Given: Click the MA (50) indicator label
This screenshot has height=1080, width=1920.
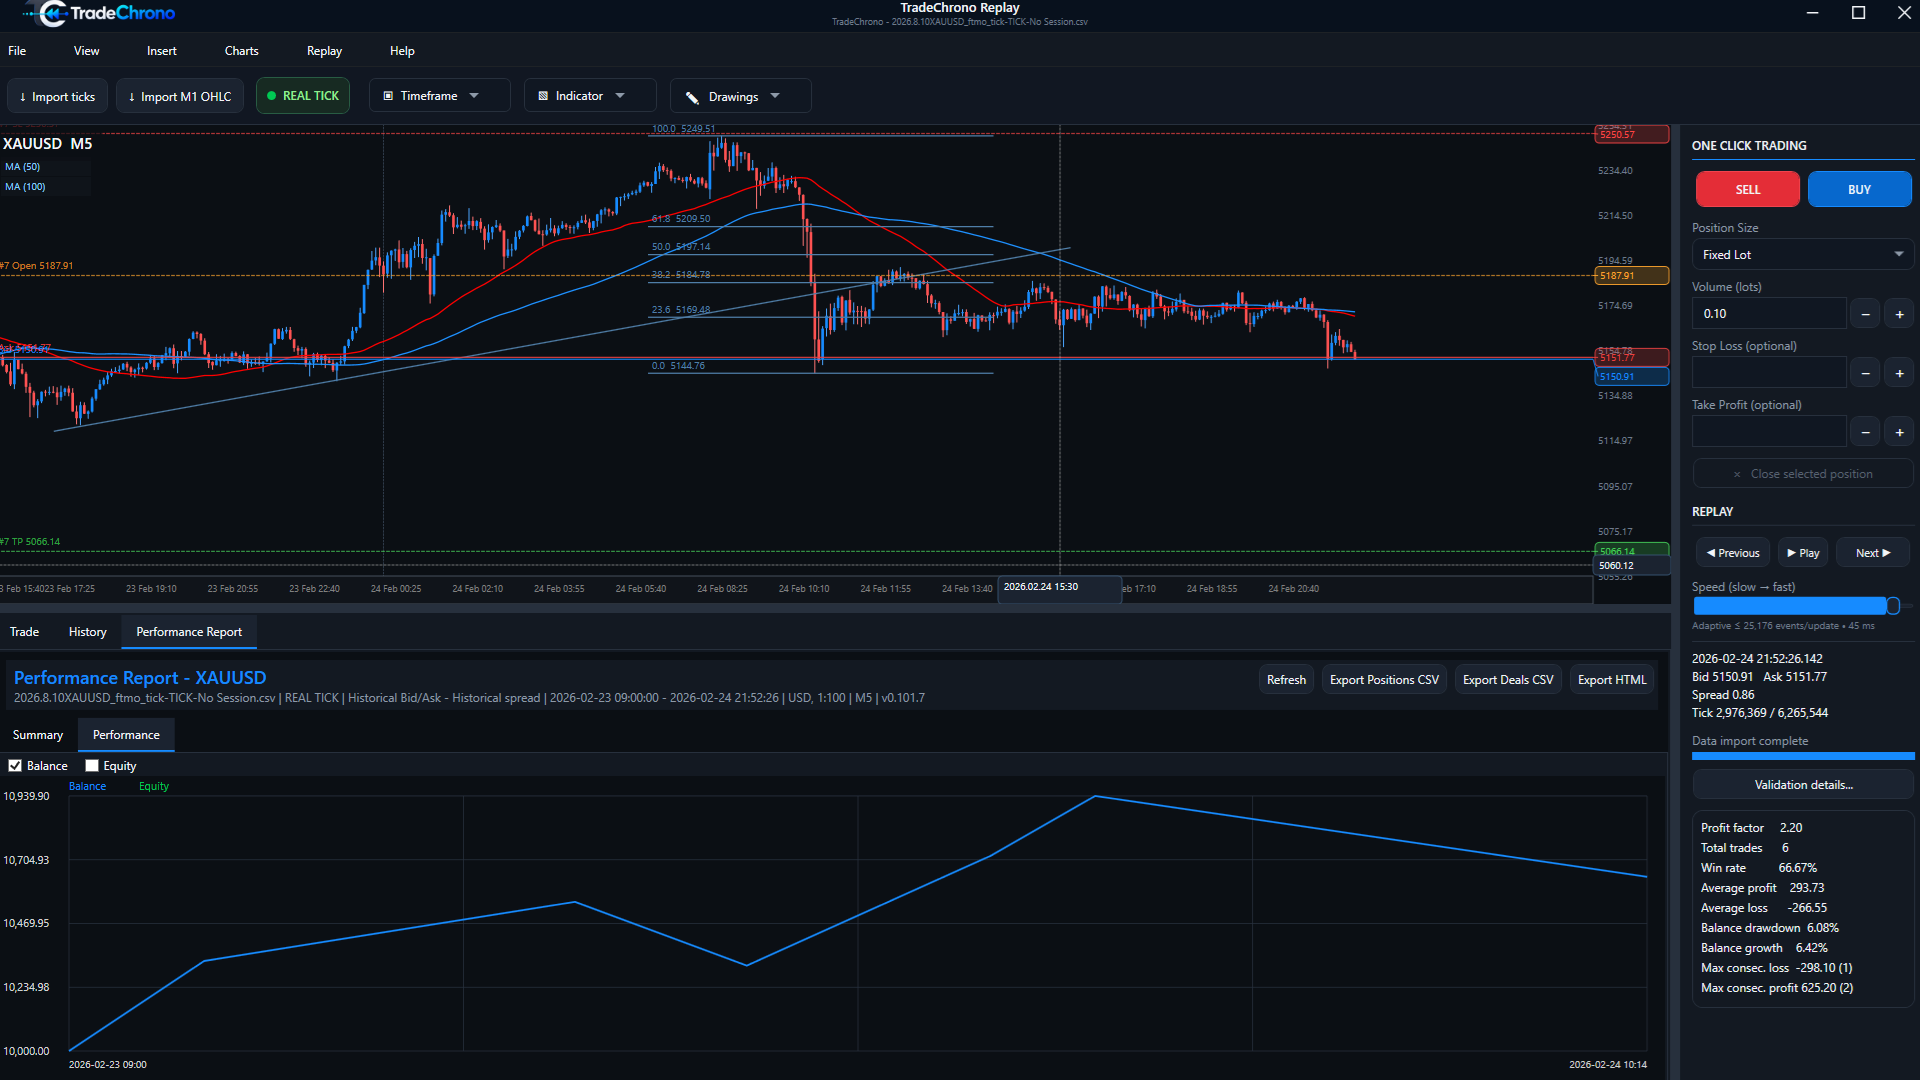Looking at the screenshot, I should coord(23,167).
